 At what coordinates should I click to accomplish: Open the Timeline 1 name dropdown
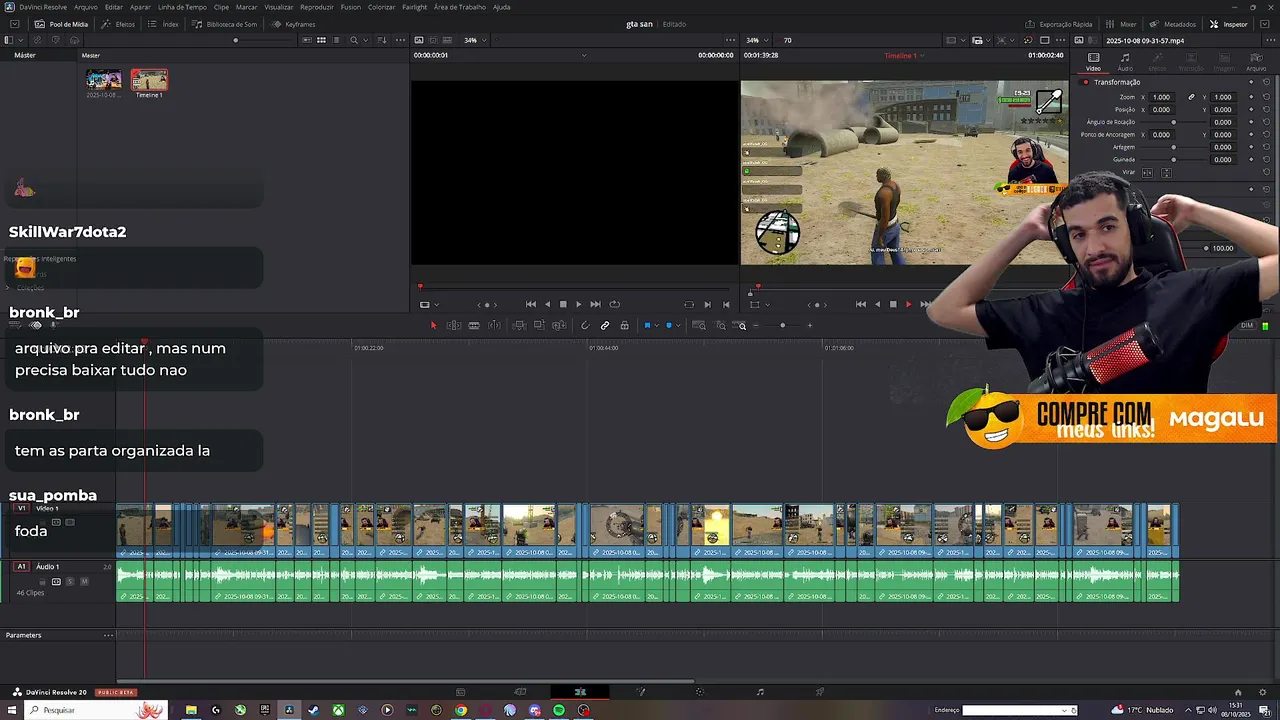pyautogui.click(x=903, y=56)
